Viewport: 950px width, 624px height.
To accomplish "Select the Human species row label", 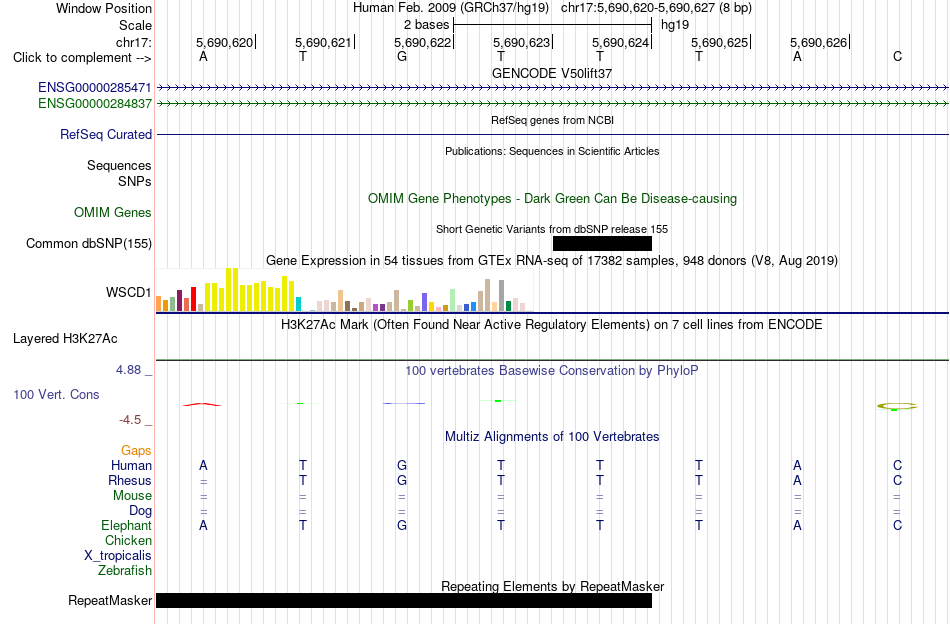I will tap(131, 466).
